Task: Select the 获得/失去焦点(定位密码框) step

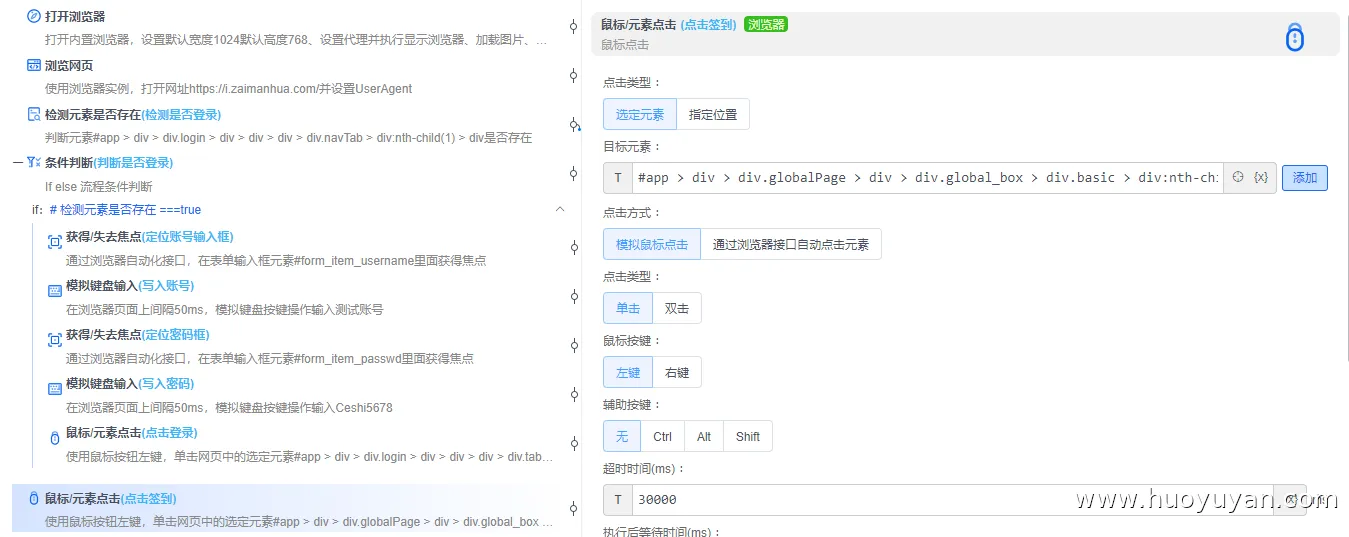Action: [300, 346]
